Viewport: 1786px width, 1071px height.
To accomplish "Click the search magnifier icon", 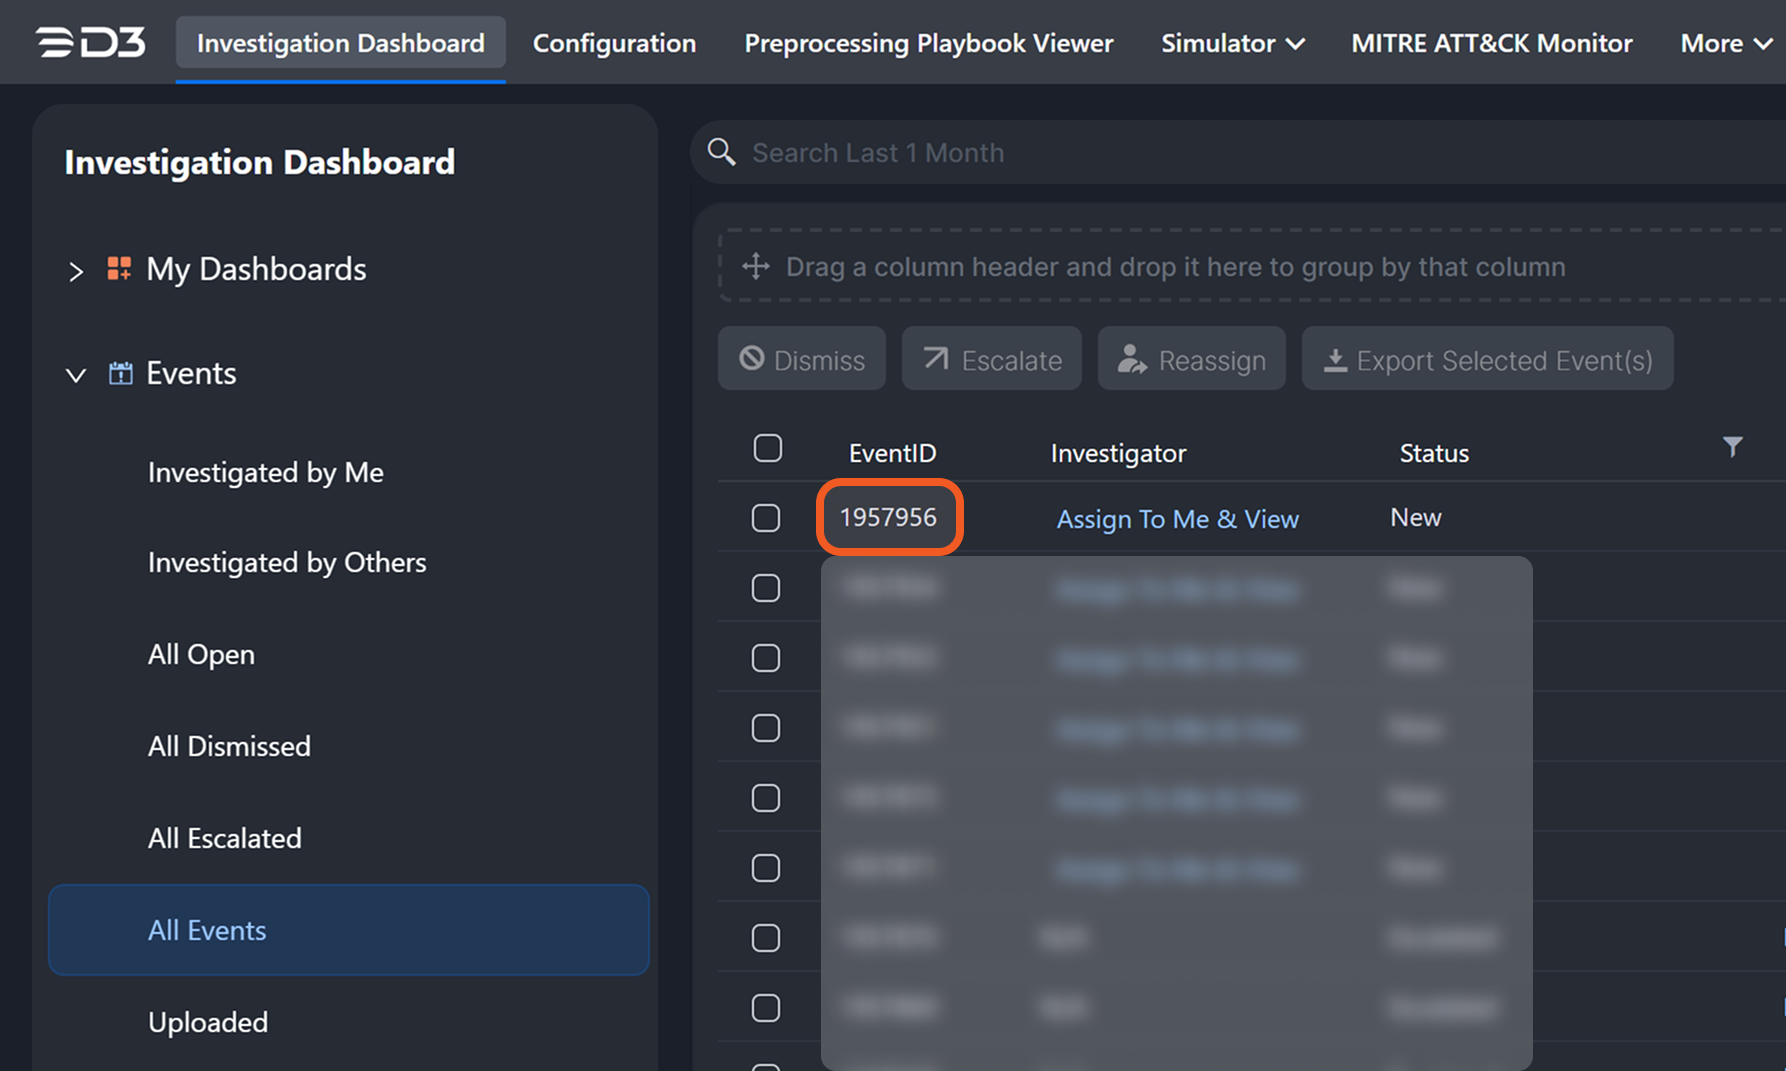I will (x=722, y=152).
